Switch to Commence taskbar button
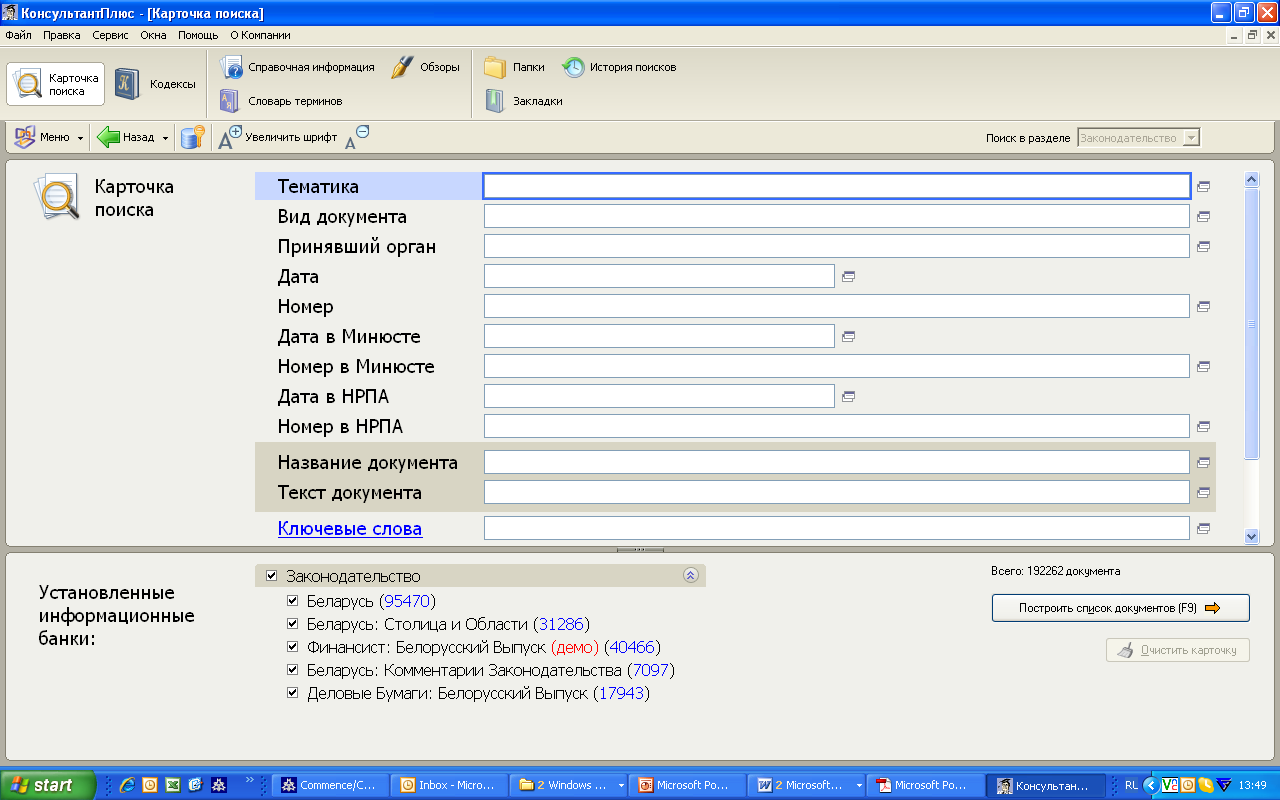1280x800 pixels. tap(330, 785)
